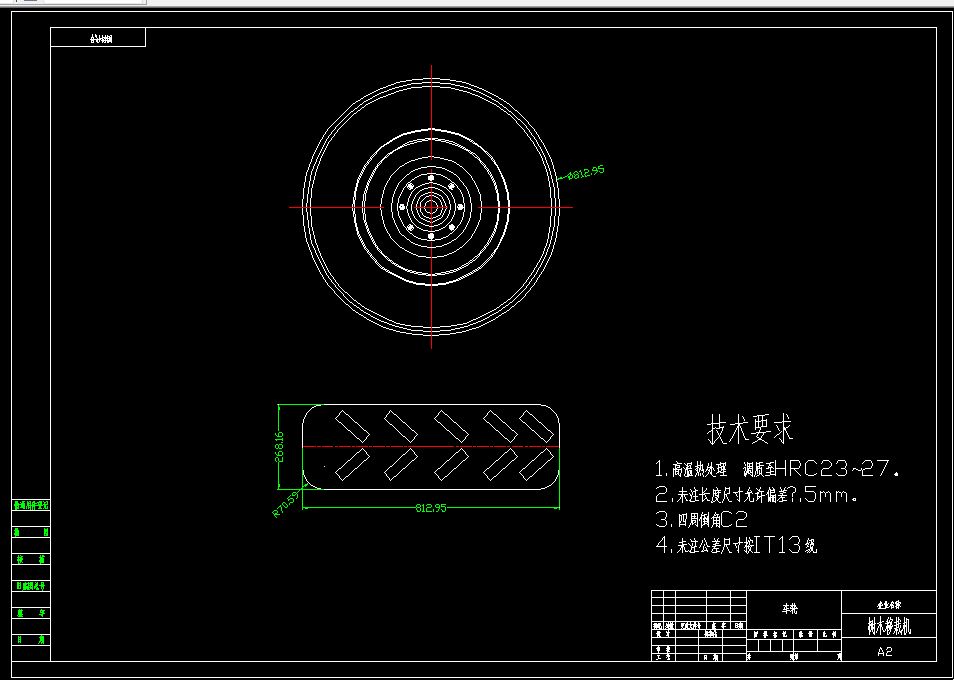Select the 268.16 vertical height dimension

click(x=280, y=447)
